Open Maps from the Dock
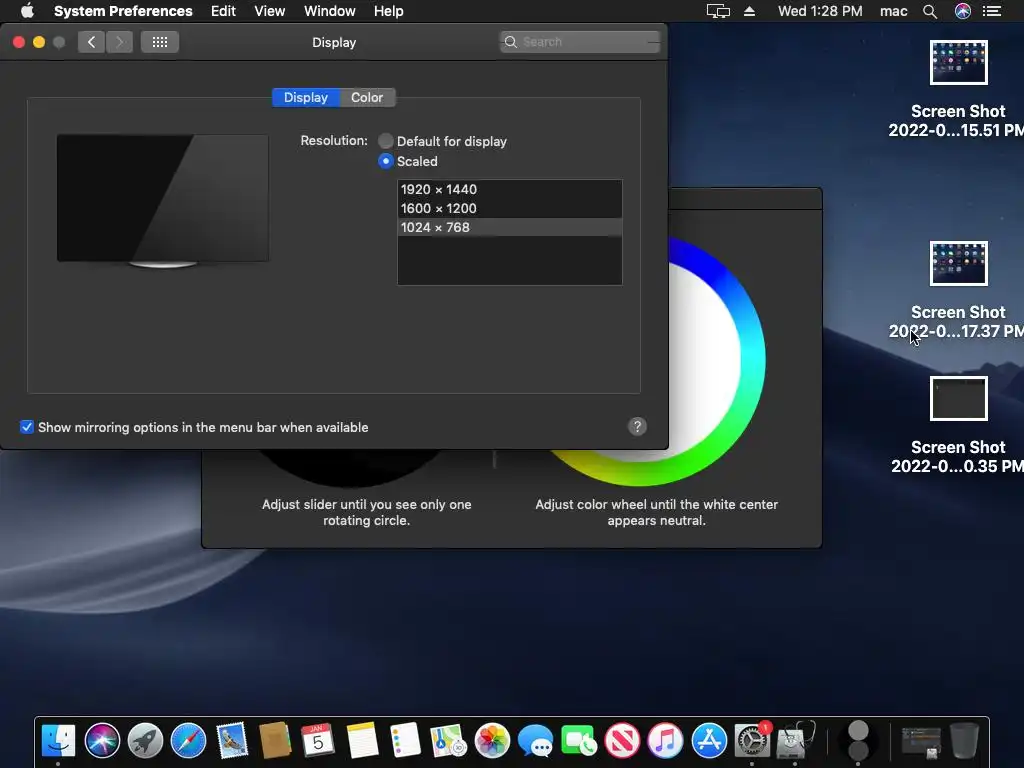Image resolution: width=1024 pixels, height=768 pixels. [x=448, y=741]
